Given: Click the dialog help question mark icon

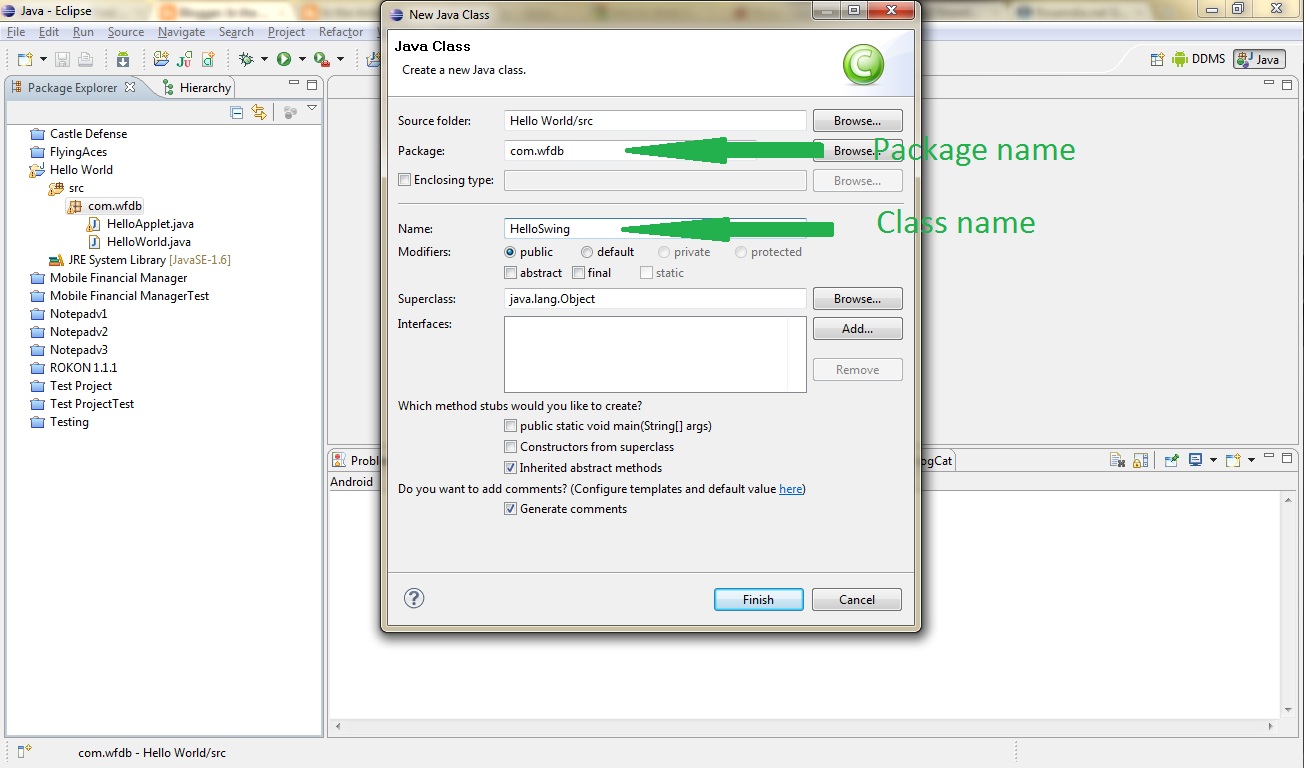Looking at the screenshot, I should (x=414, y=598).
